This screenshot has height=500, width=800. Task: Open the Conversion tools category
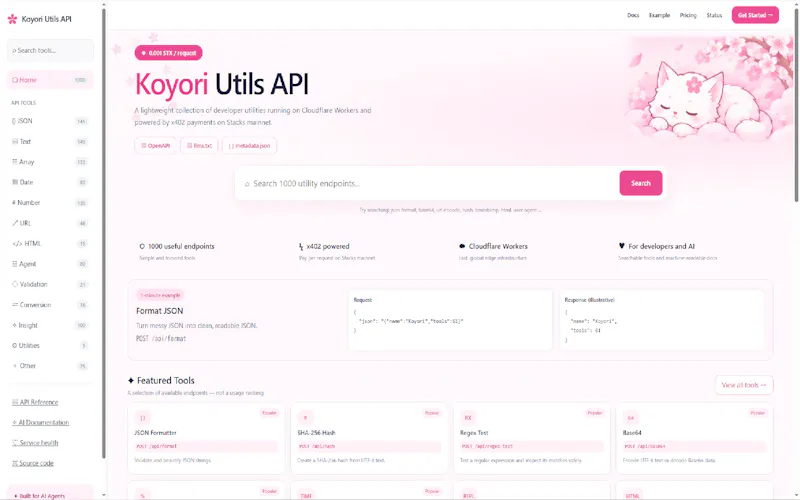tap(50, 305)
